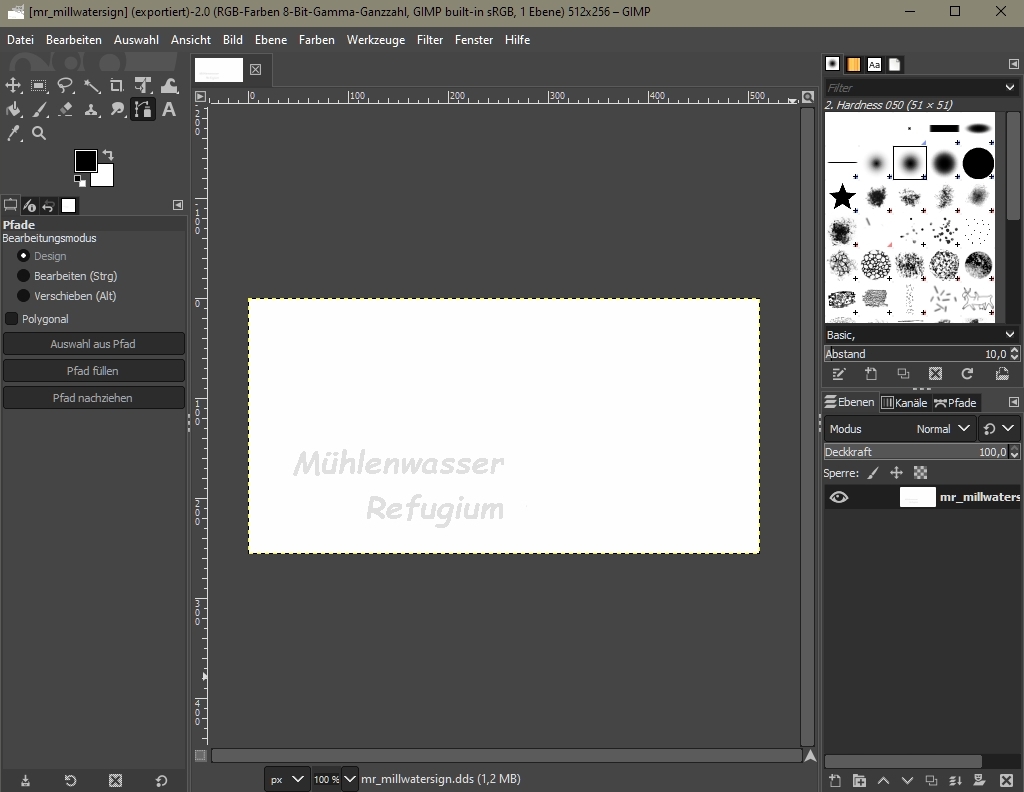
Task: Open the px unit dropdown in status bar
Action: 287,779
